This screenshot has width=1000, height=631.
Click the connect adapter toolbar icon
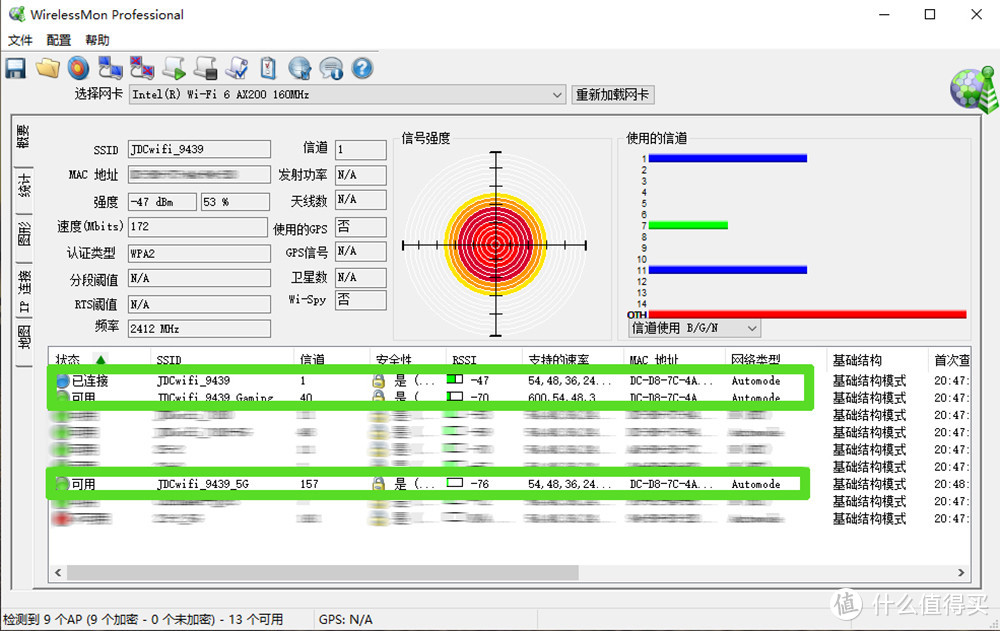coord(110,67)
